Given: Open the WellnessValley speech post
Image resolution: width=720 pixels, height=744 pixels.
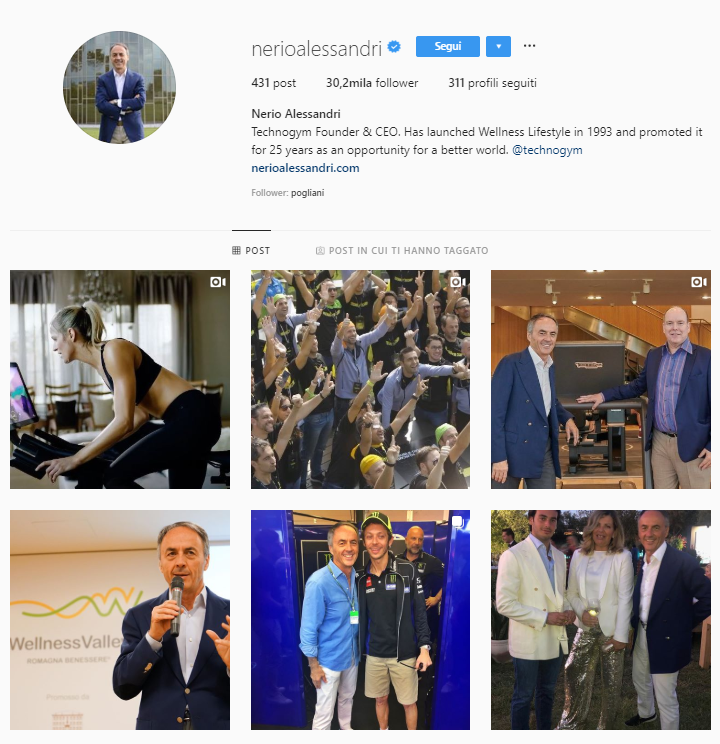Looking at the screenshot, I should pyautogui.click(x=120, y=620).
